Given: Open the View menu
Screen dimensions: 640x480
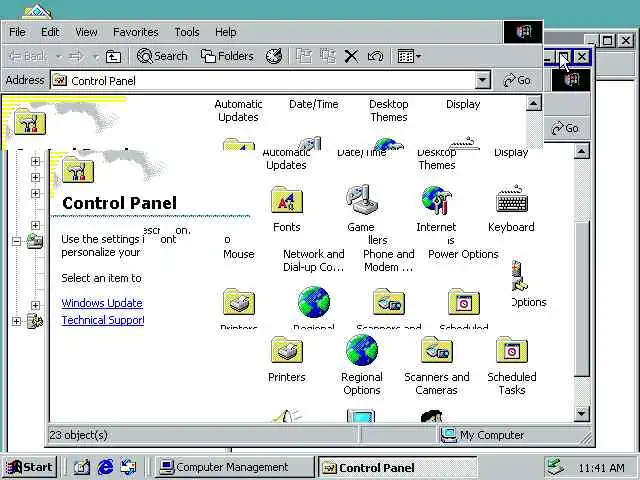Looking at the screenshot, I should tap(86, 32).
